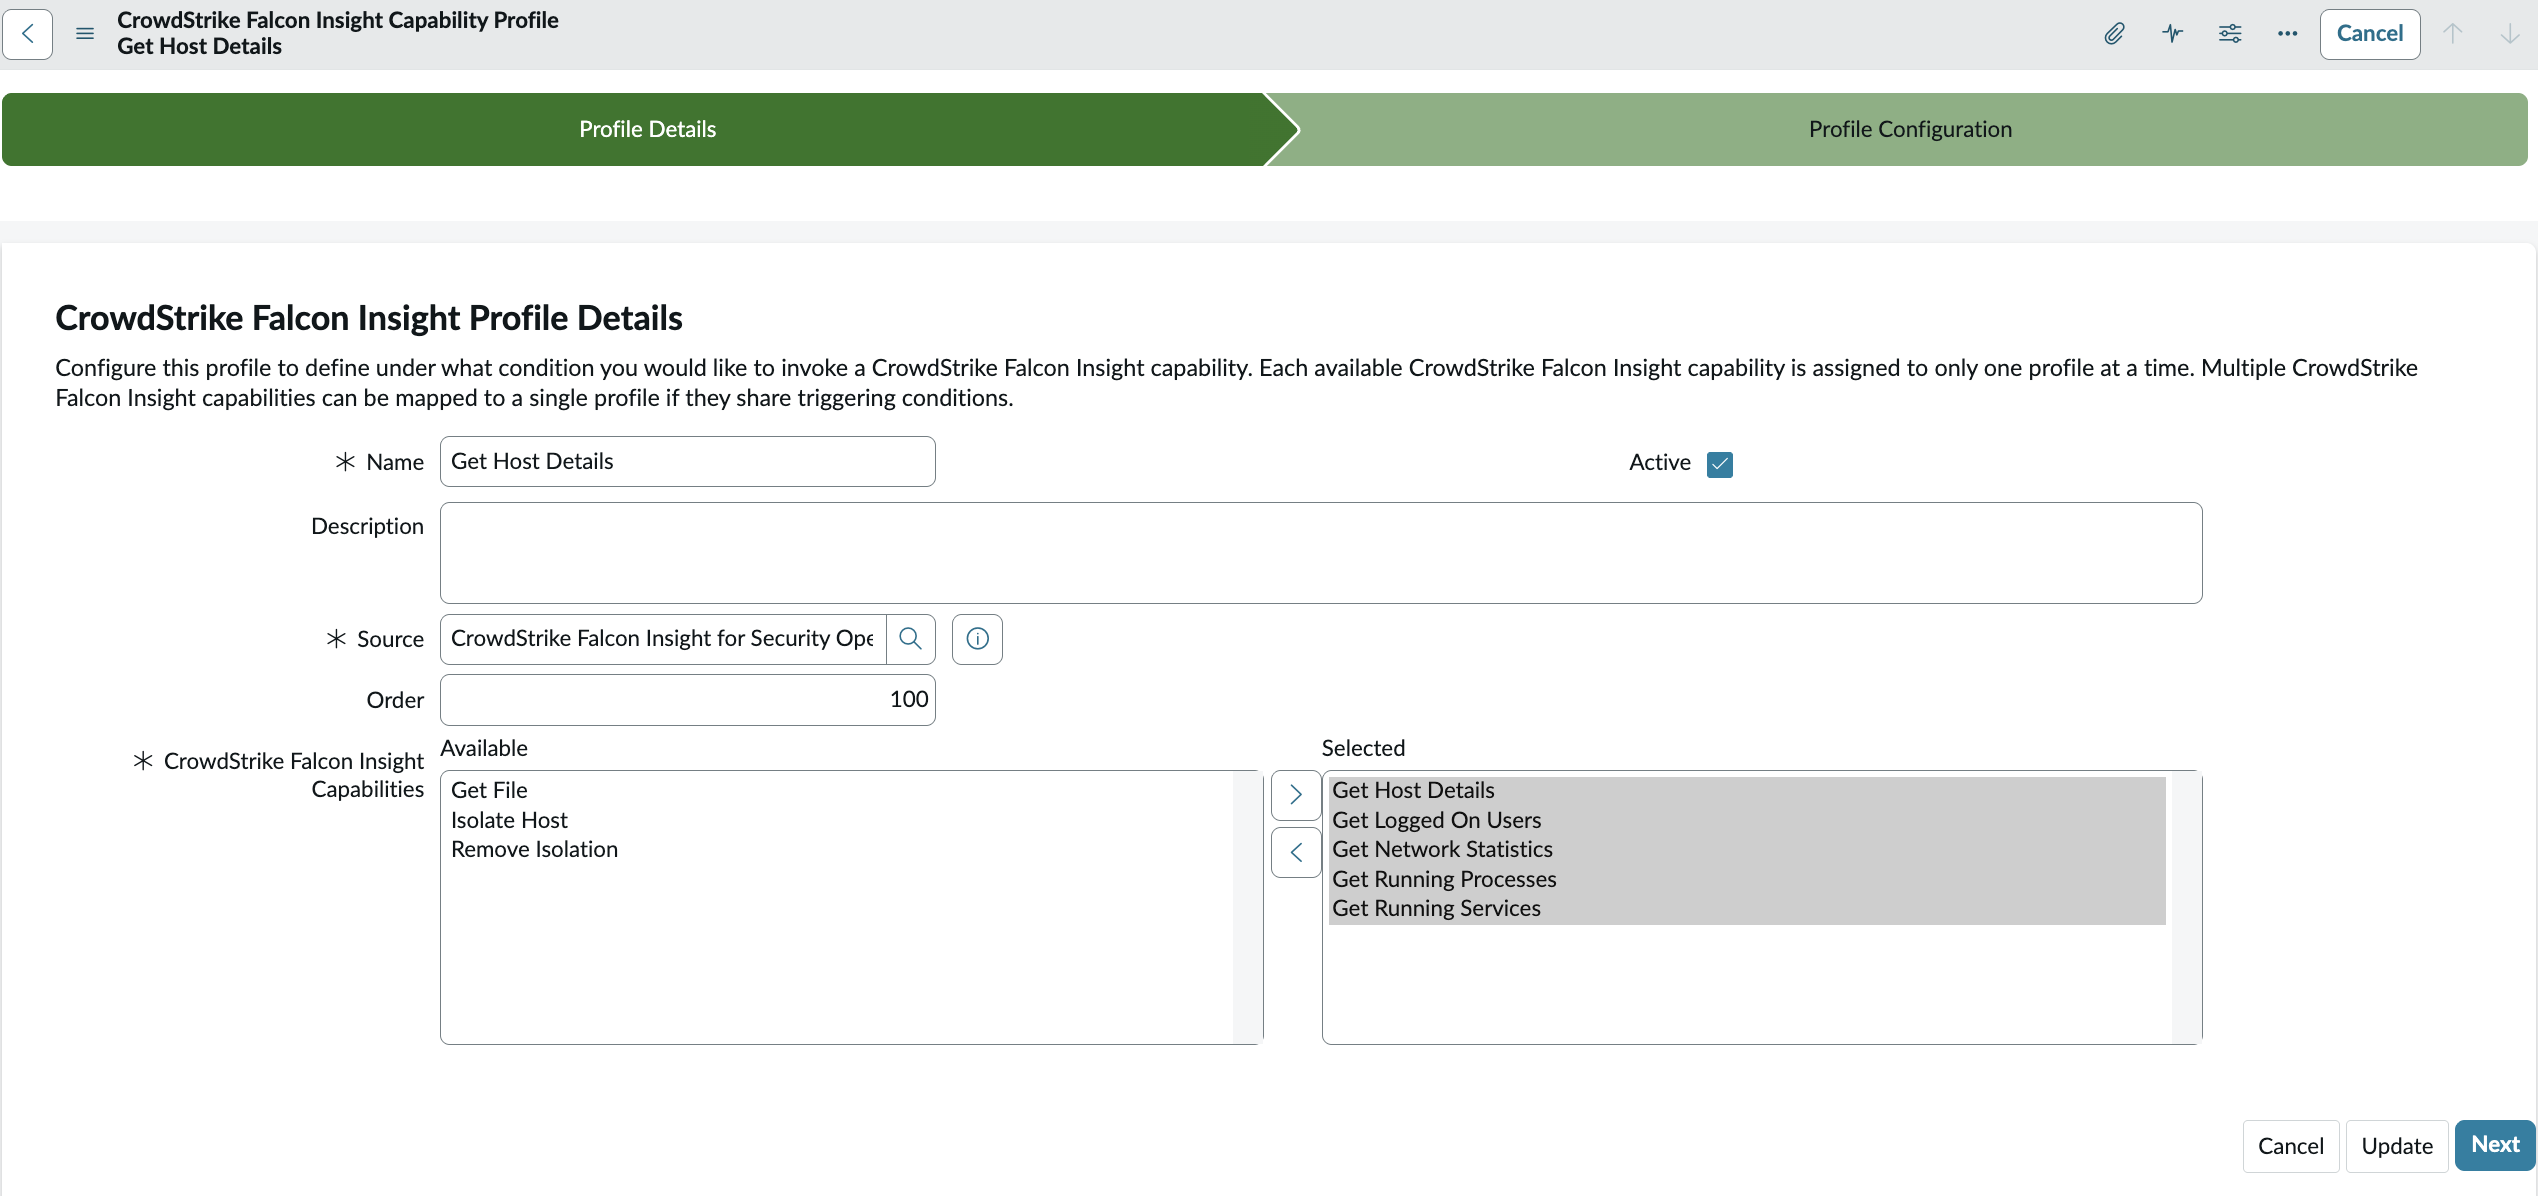Select Get Host Details in Selected list
This screenshot has width=2538, height=1196.
1747,790
